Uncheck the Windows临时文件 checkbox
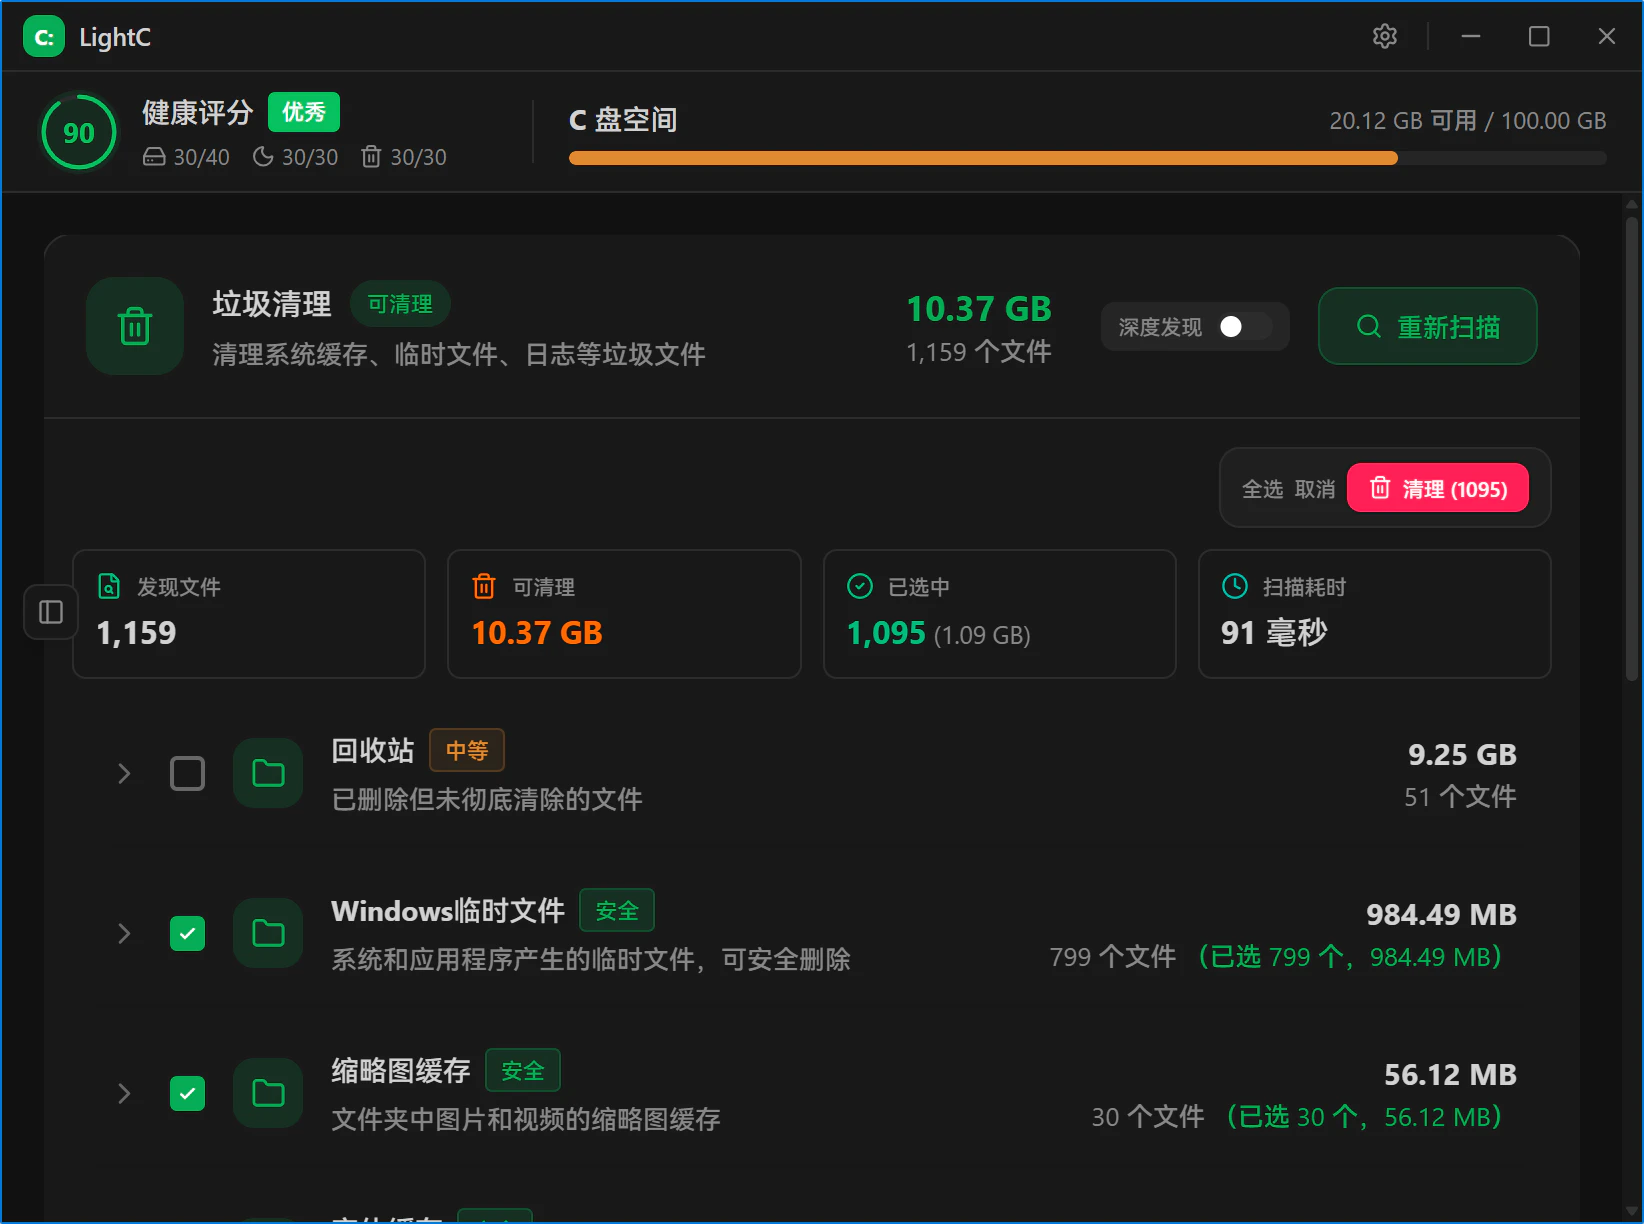The width and height of the screenshot is (1644, 1224). [x=187, y=933]
